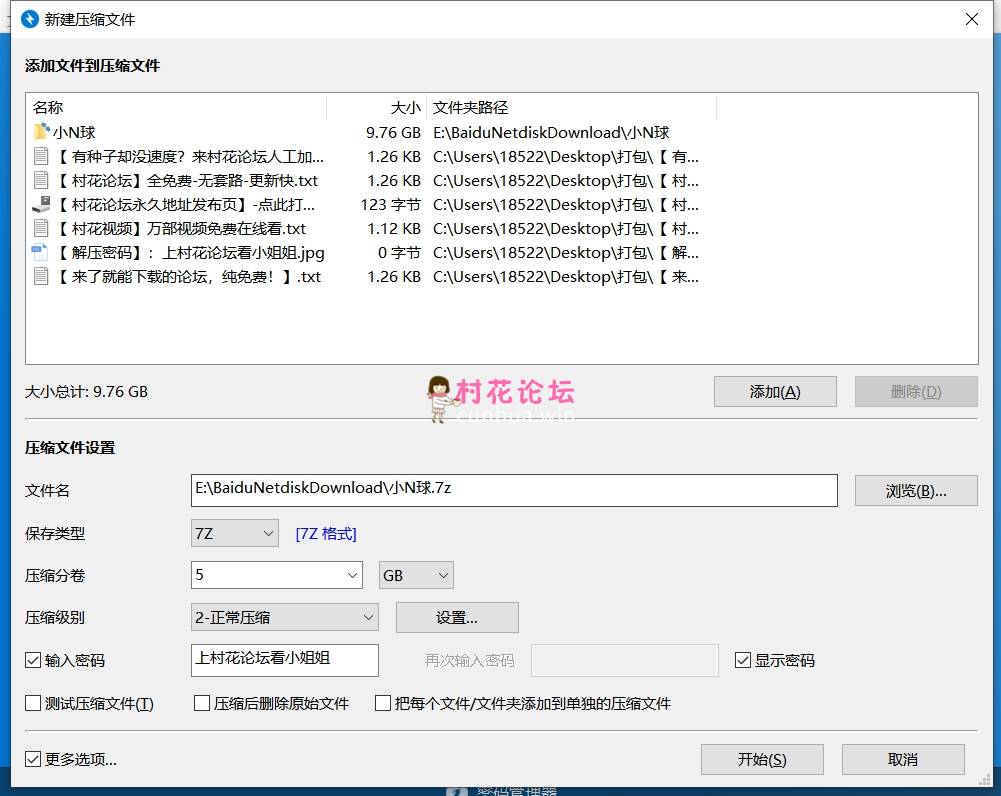Uncheck the 显示密码 checkbox

tap(742, 660)
